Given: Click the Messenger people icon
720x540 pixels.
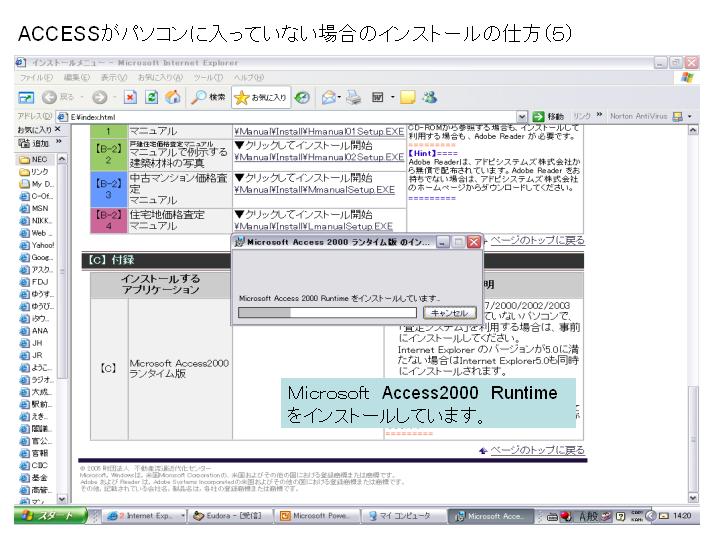Looking at the screenshot, I should pyautogui.click(x=430, y=97).
